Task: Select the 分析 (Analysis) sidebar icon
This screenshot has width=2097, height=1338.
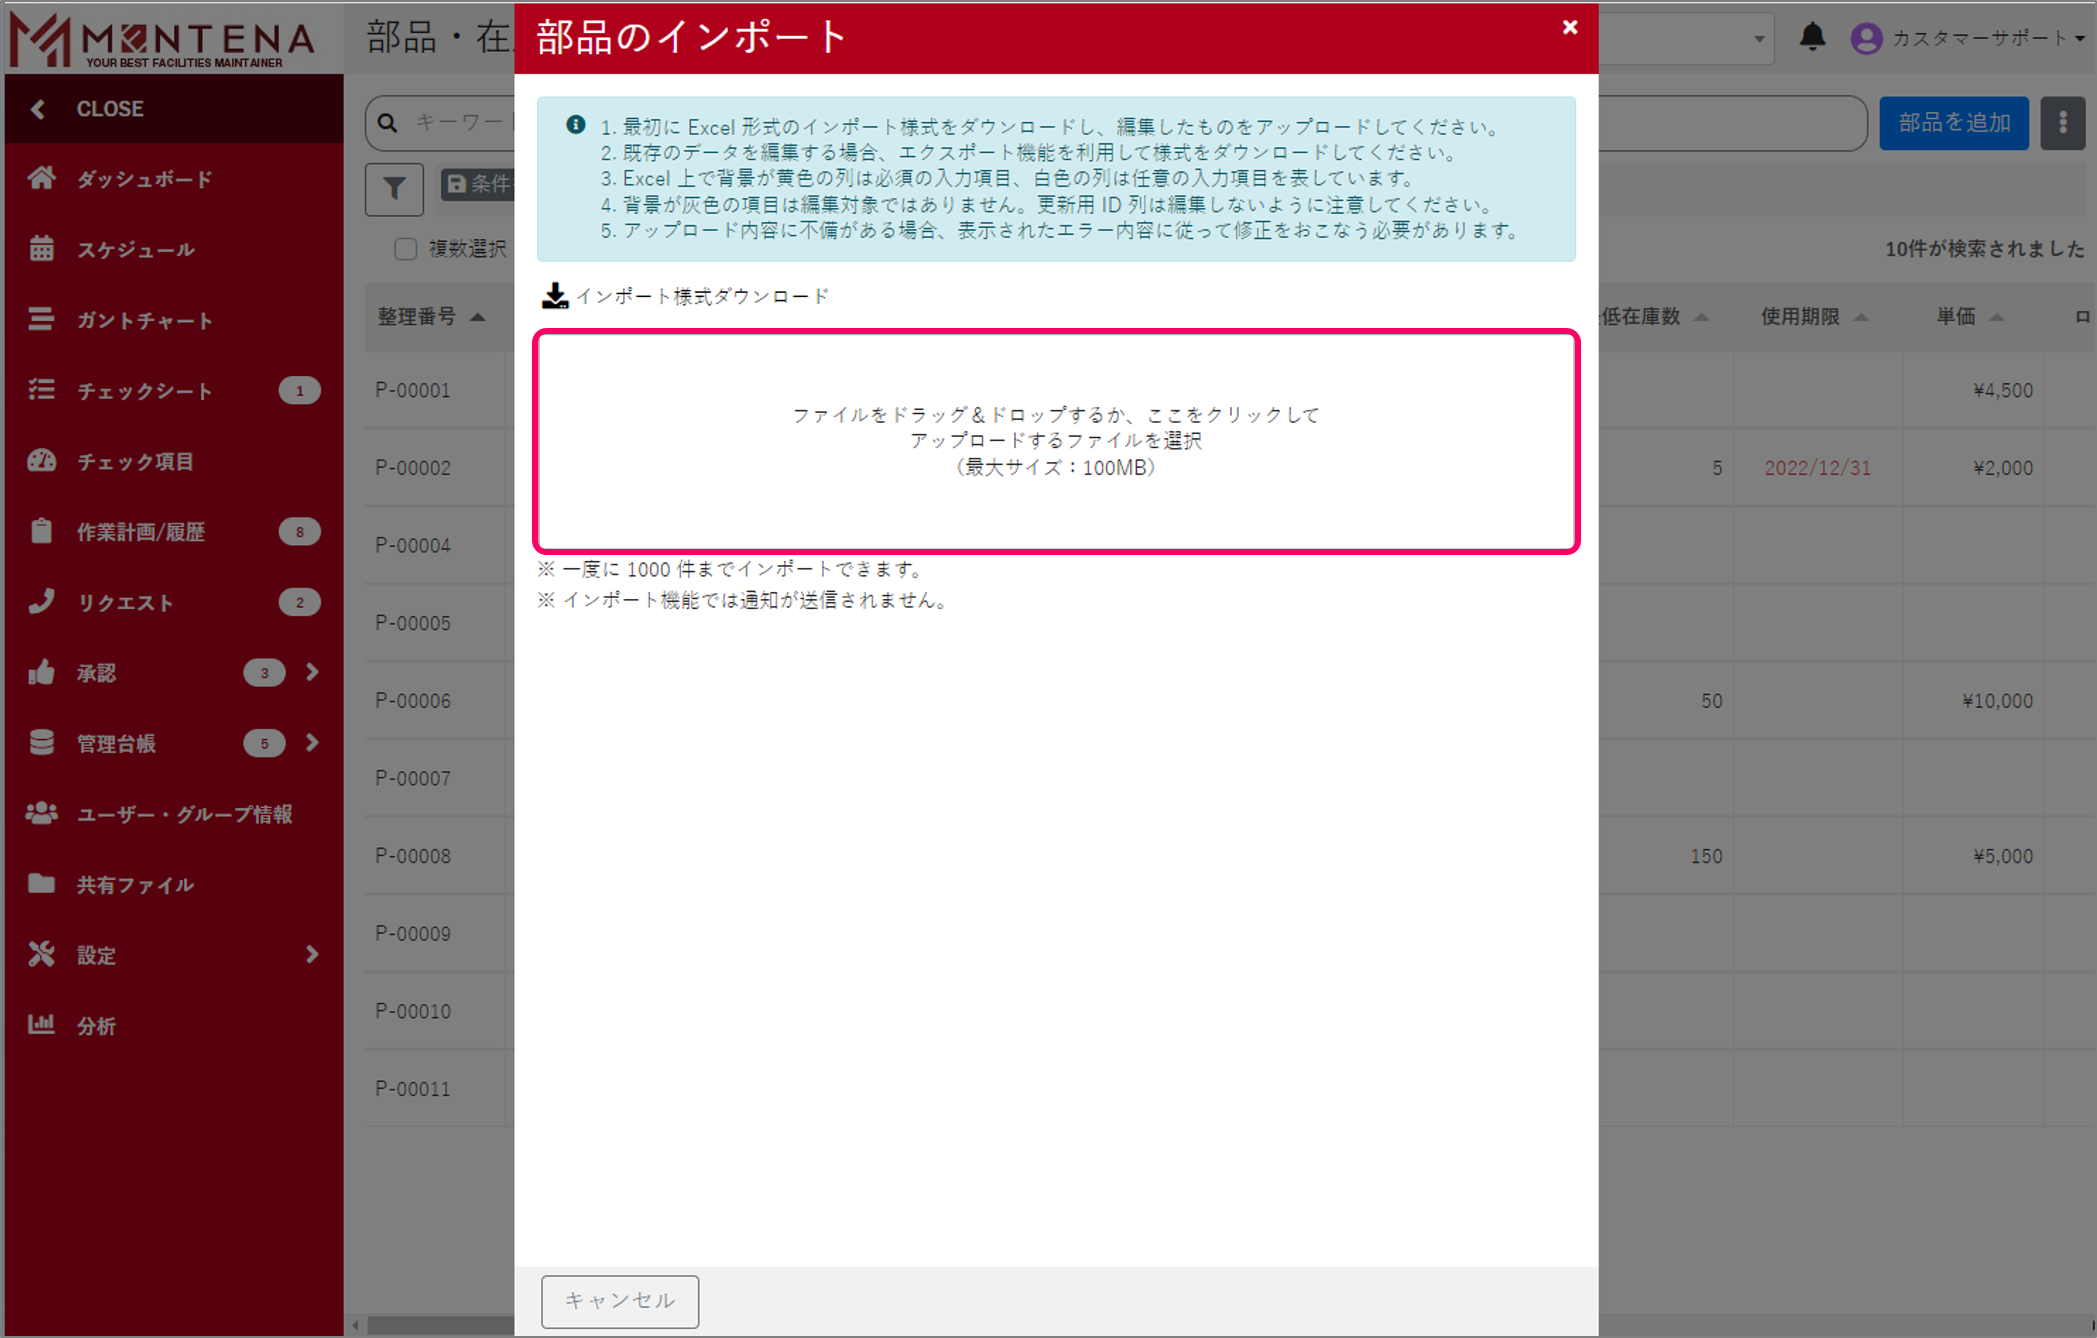Action: coord(97,1025)
